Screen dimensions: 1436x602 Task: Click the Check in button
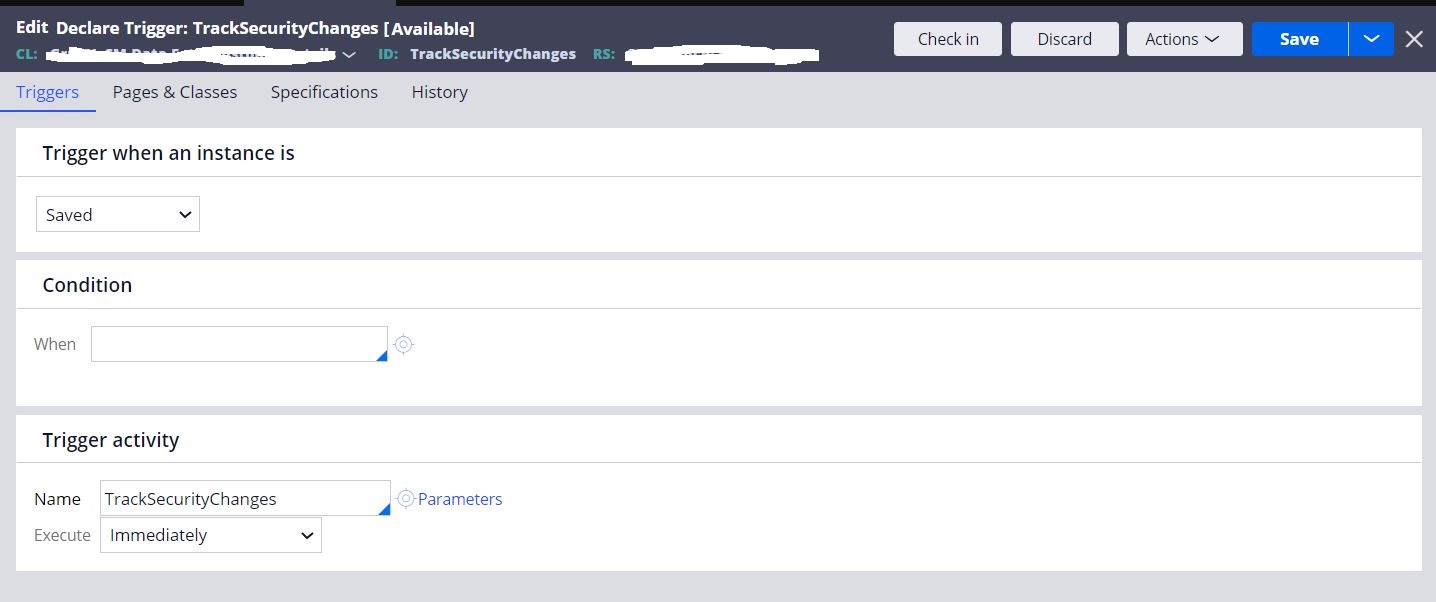(946, 39)
